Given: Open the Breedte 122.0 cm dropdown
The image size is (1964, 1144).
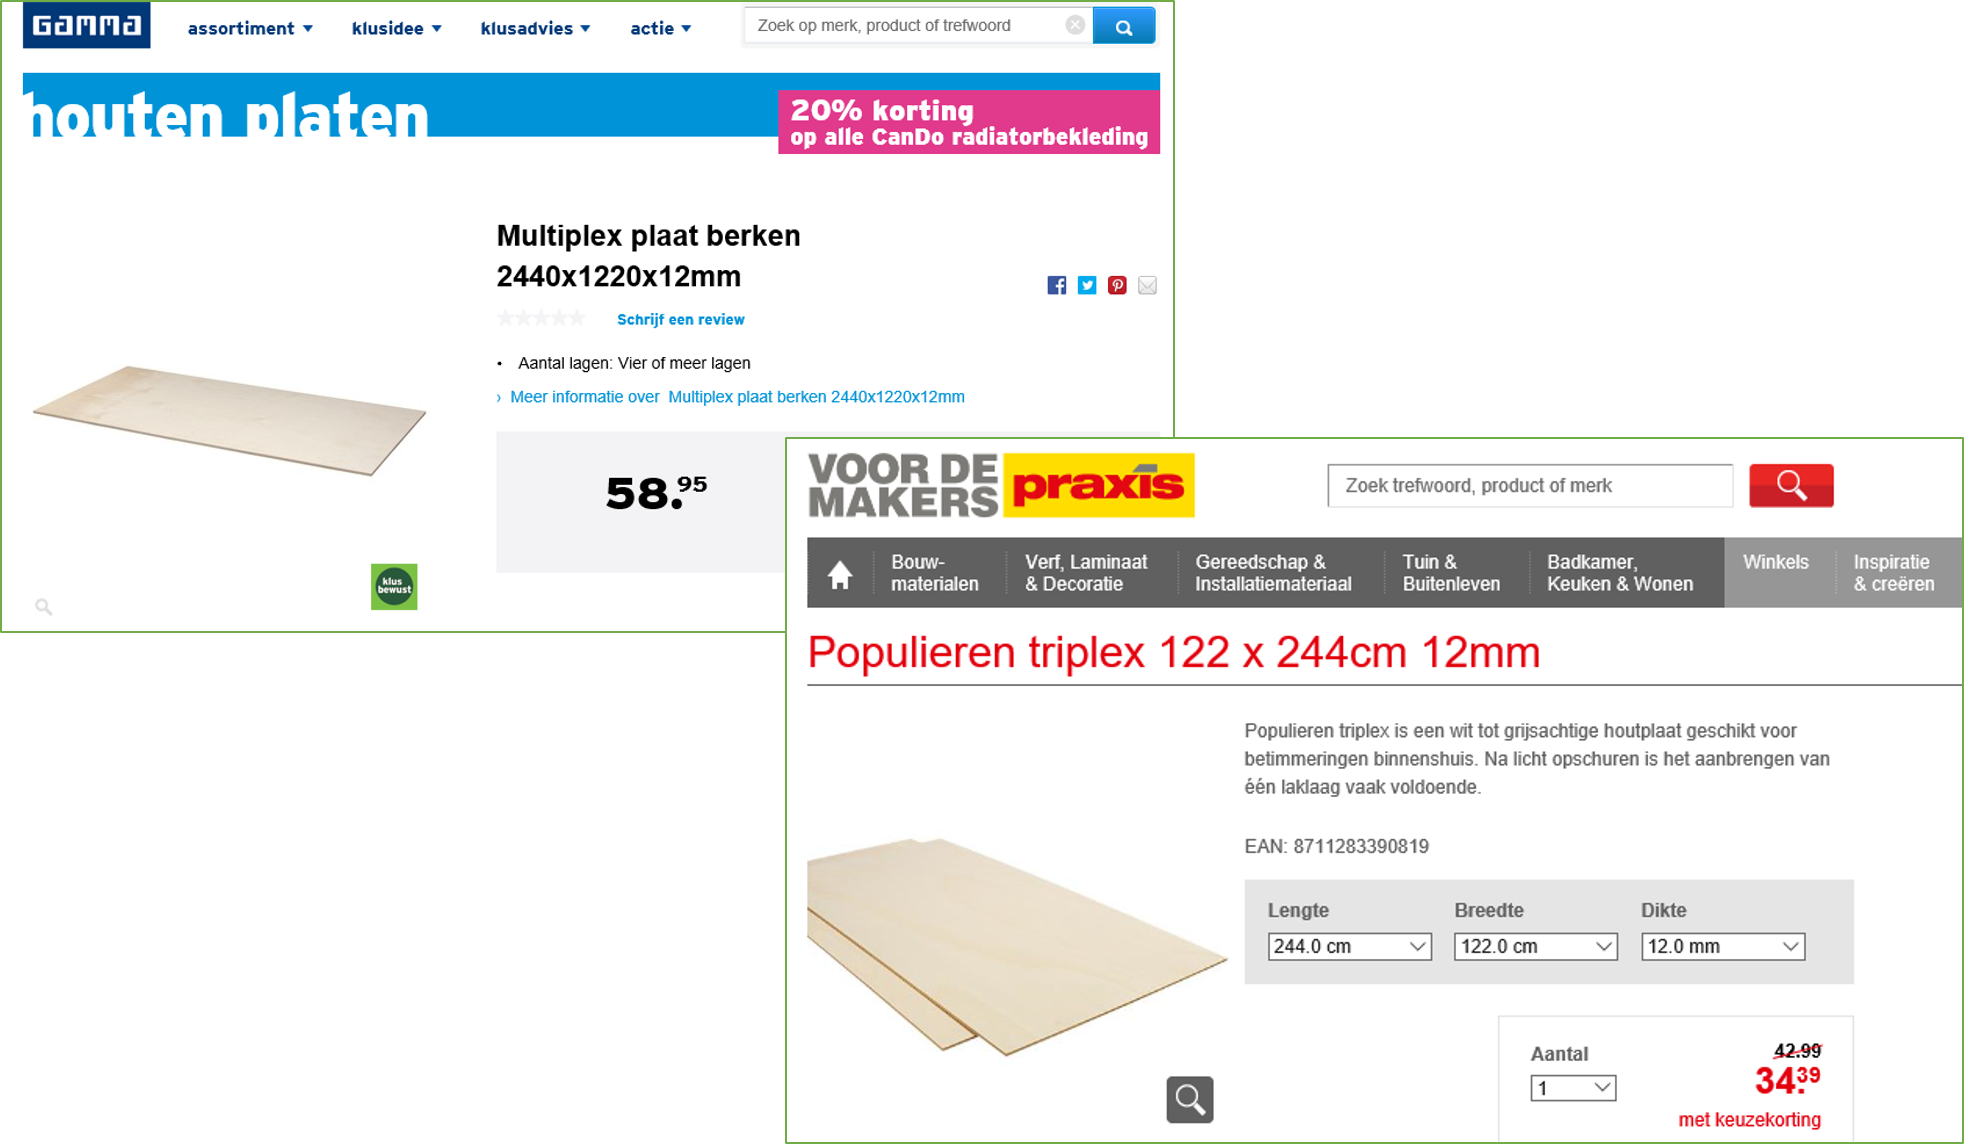Looking at the screenshot, I should coord(1535,946).
